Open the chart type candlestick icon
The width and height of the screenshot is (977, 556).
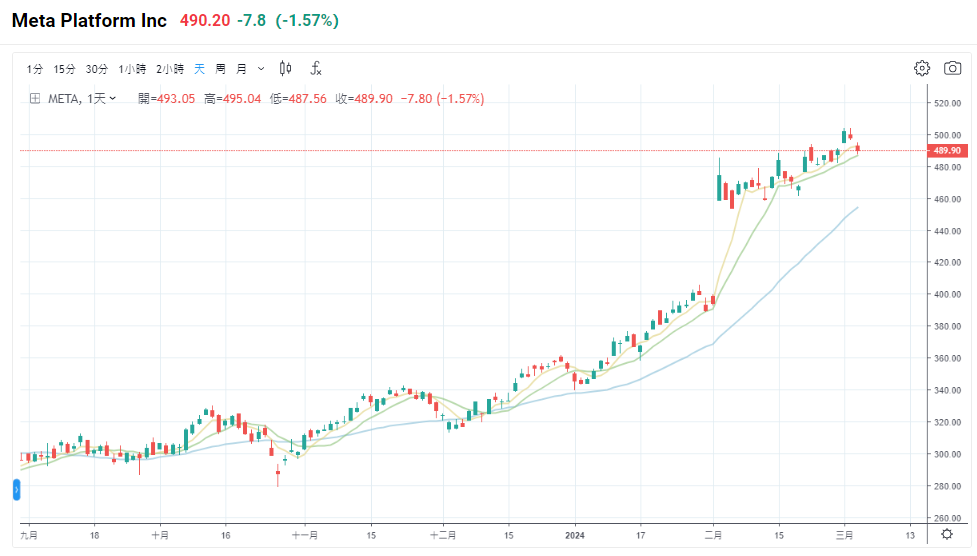[x=285, y=69]
